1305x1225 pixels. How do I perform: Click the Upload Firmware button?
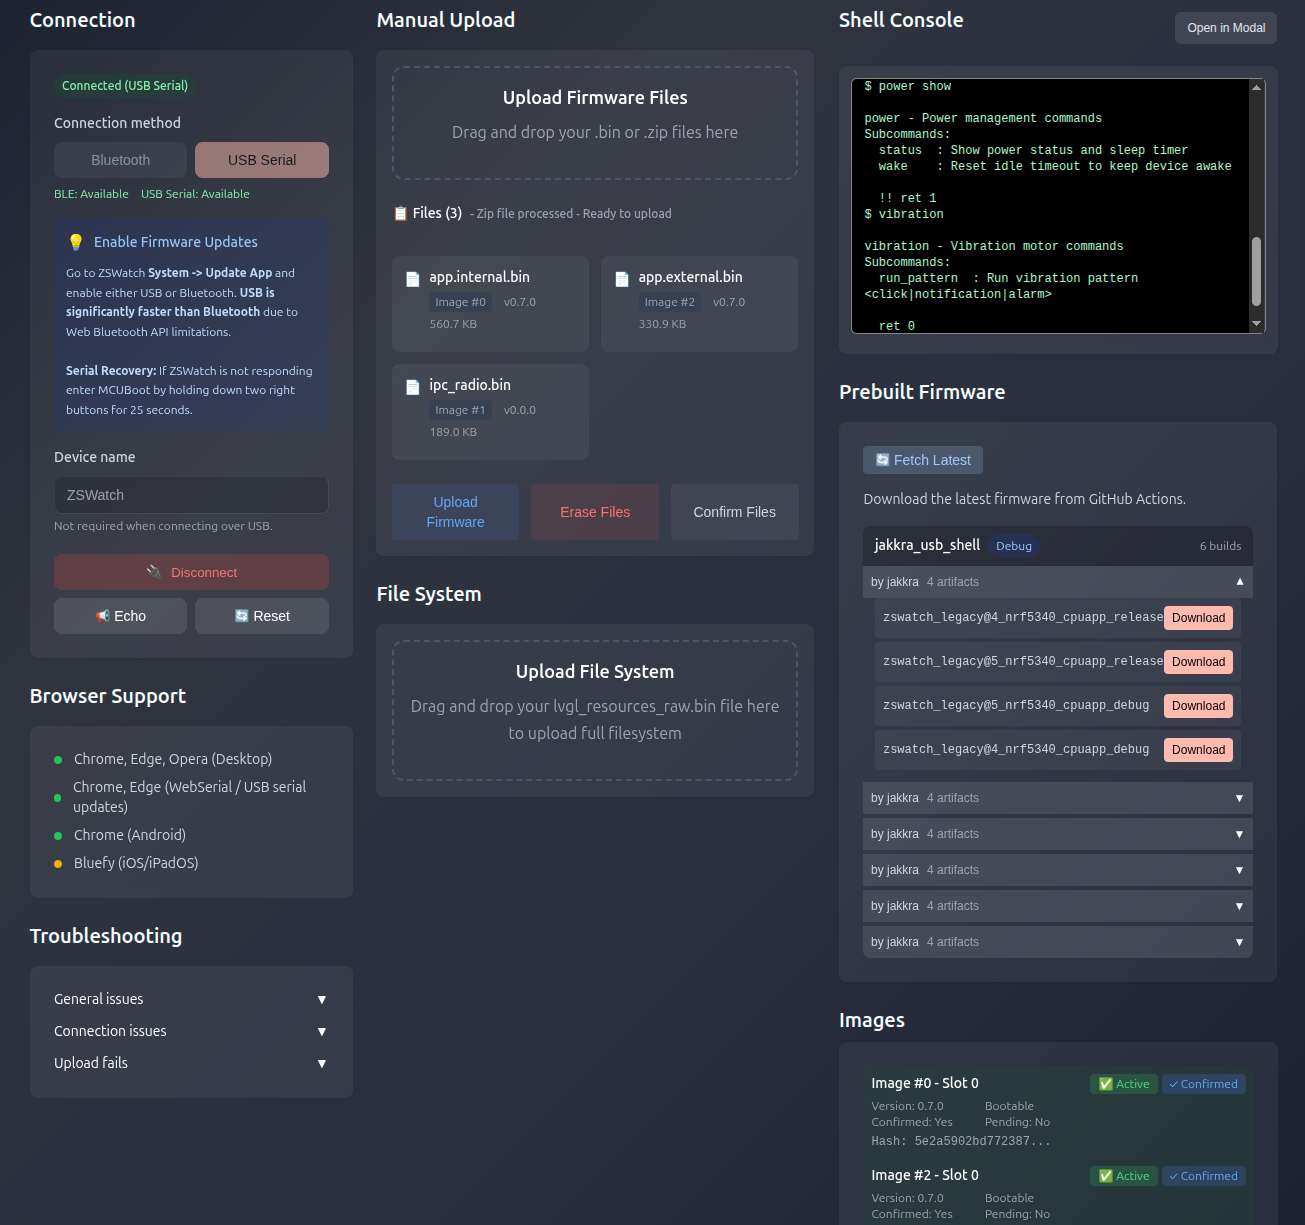[x=455, y=512]
